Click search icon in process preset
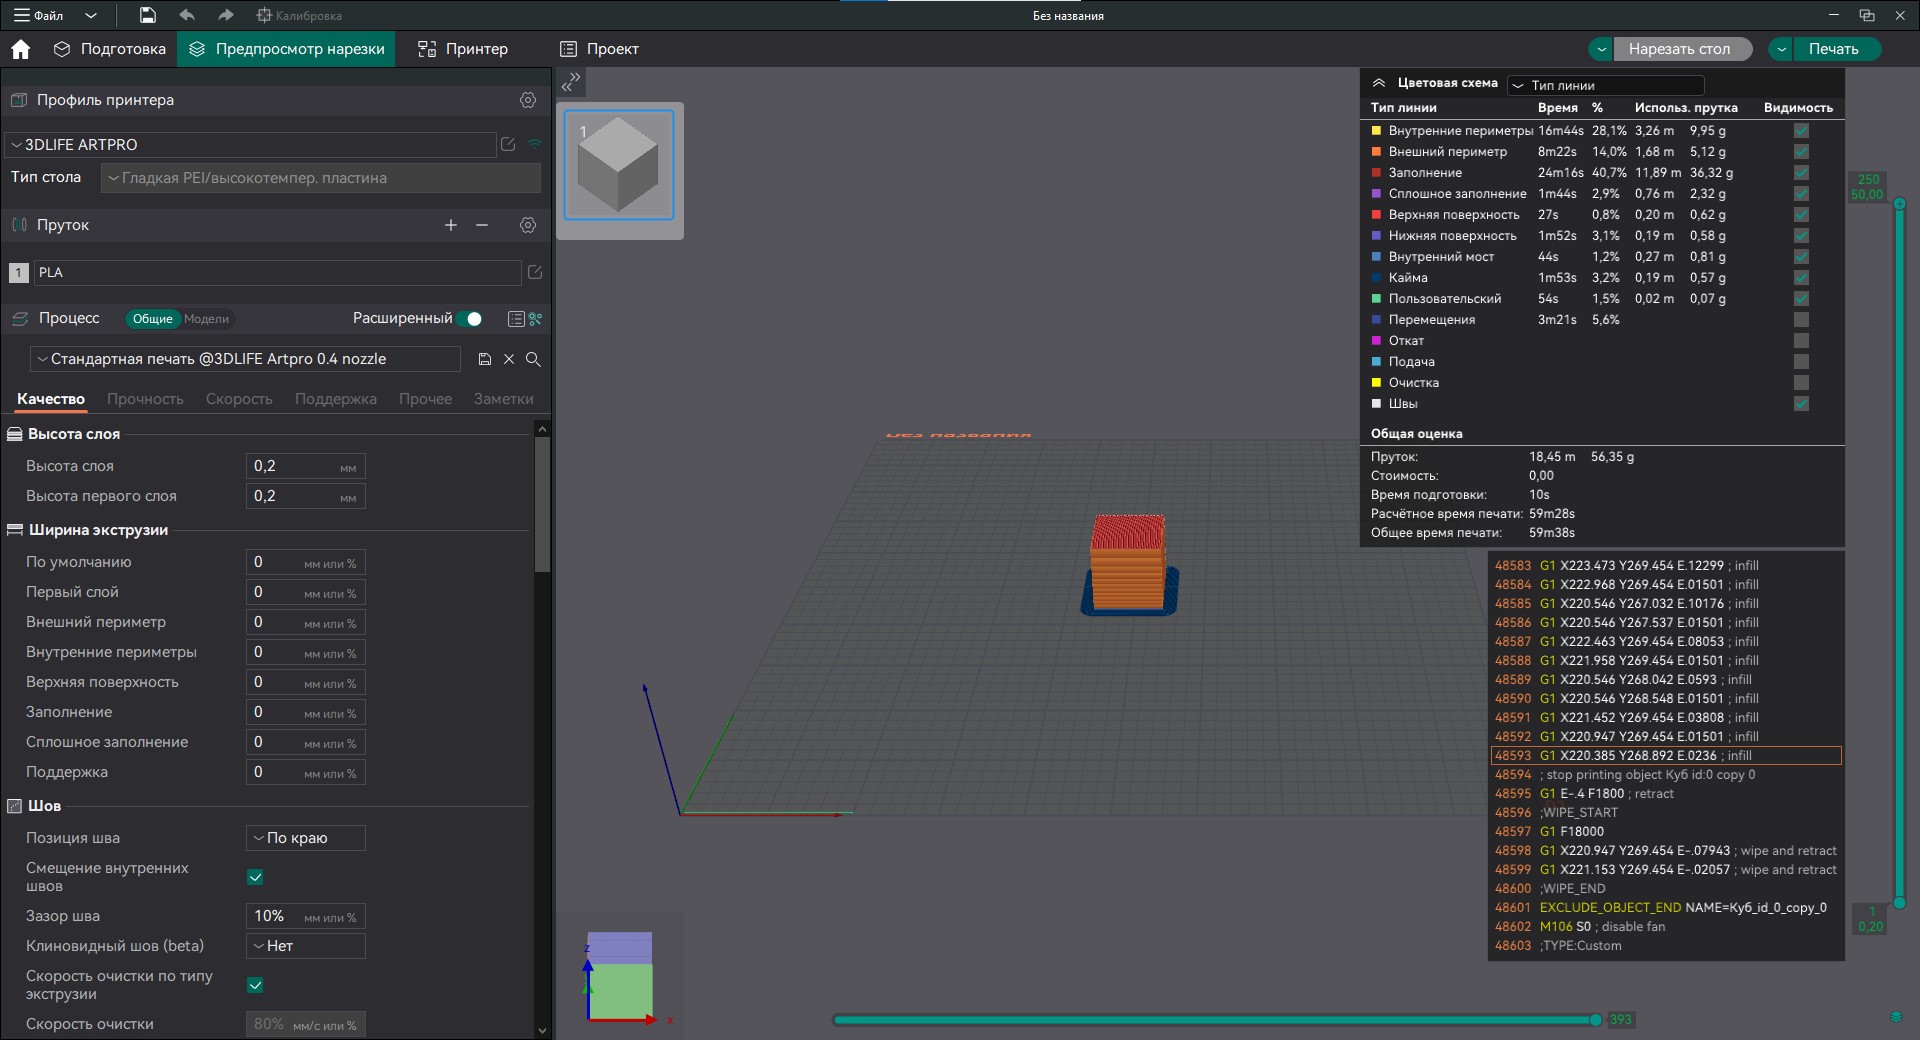1920x1040 pixels. pos(533,359)
